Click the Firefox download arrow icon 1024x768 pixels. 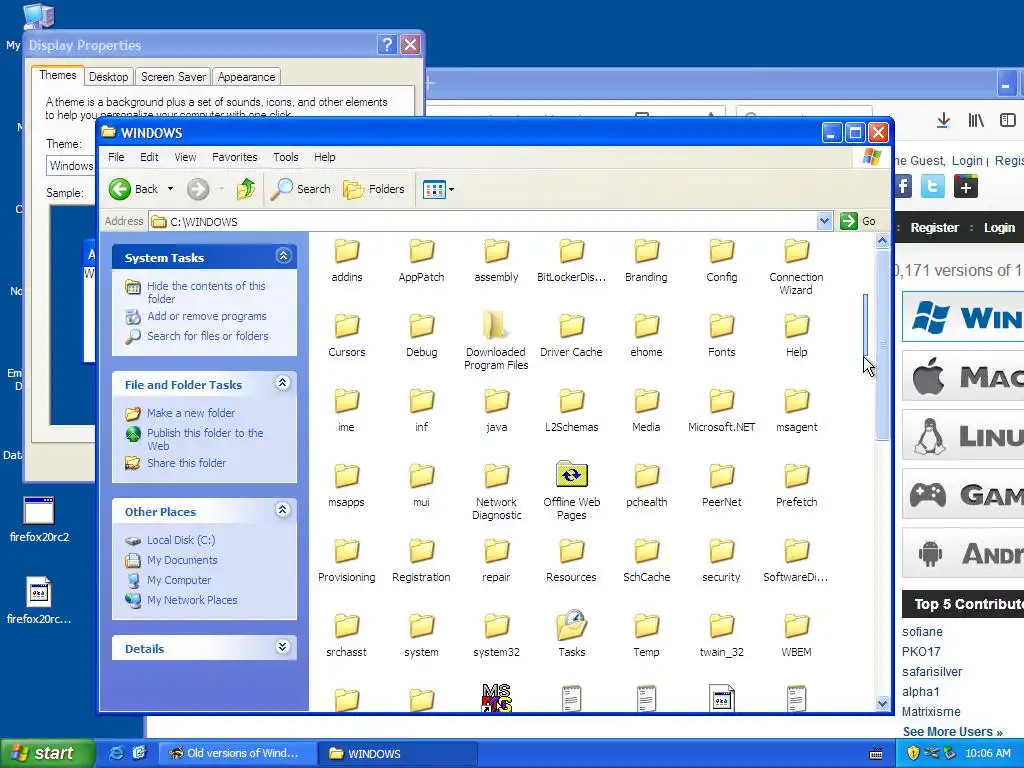943,120
